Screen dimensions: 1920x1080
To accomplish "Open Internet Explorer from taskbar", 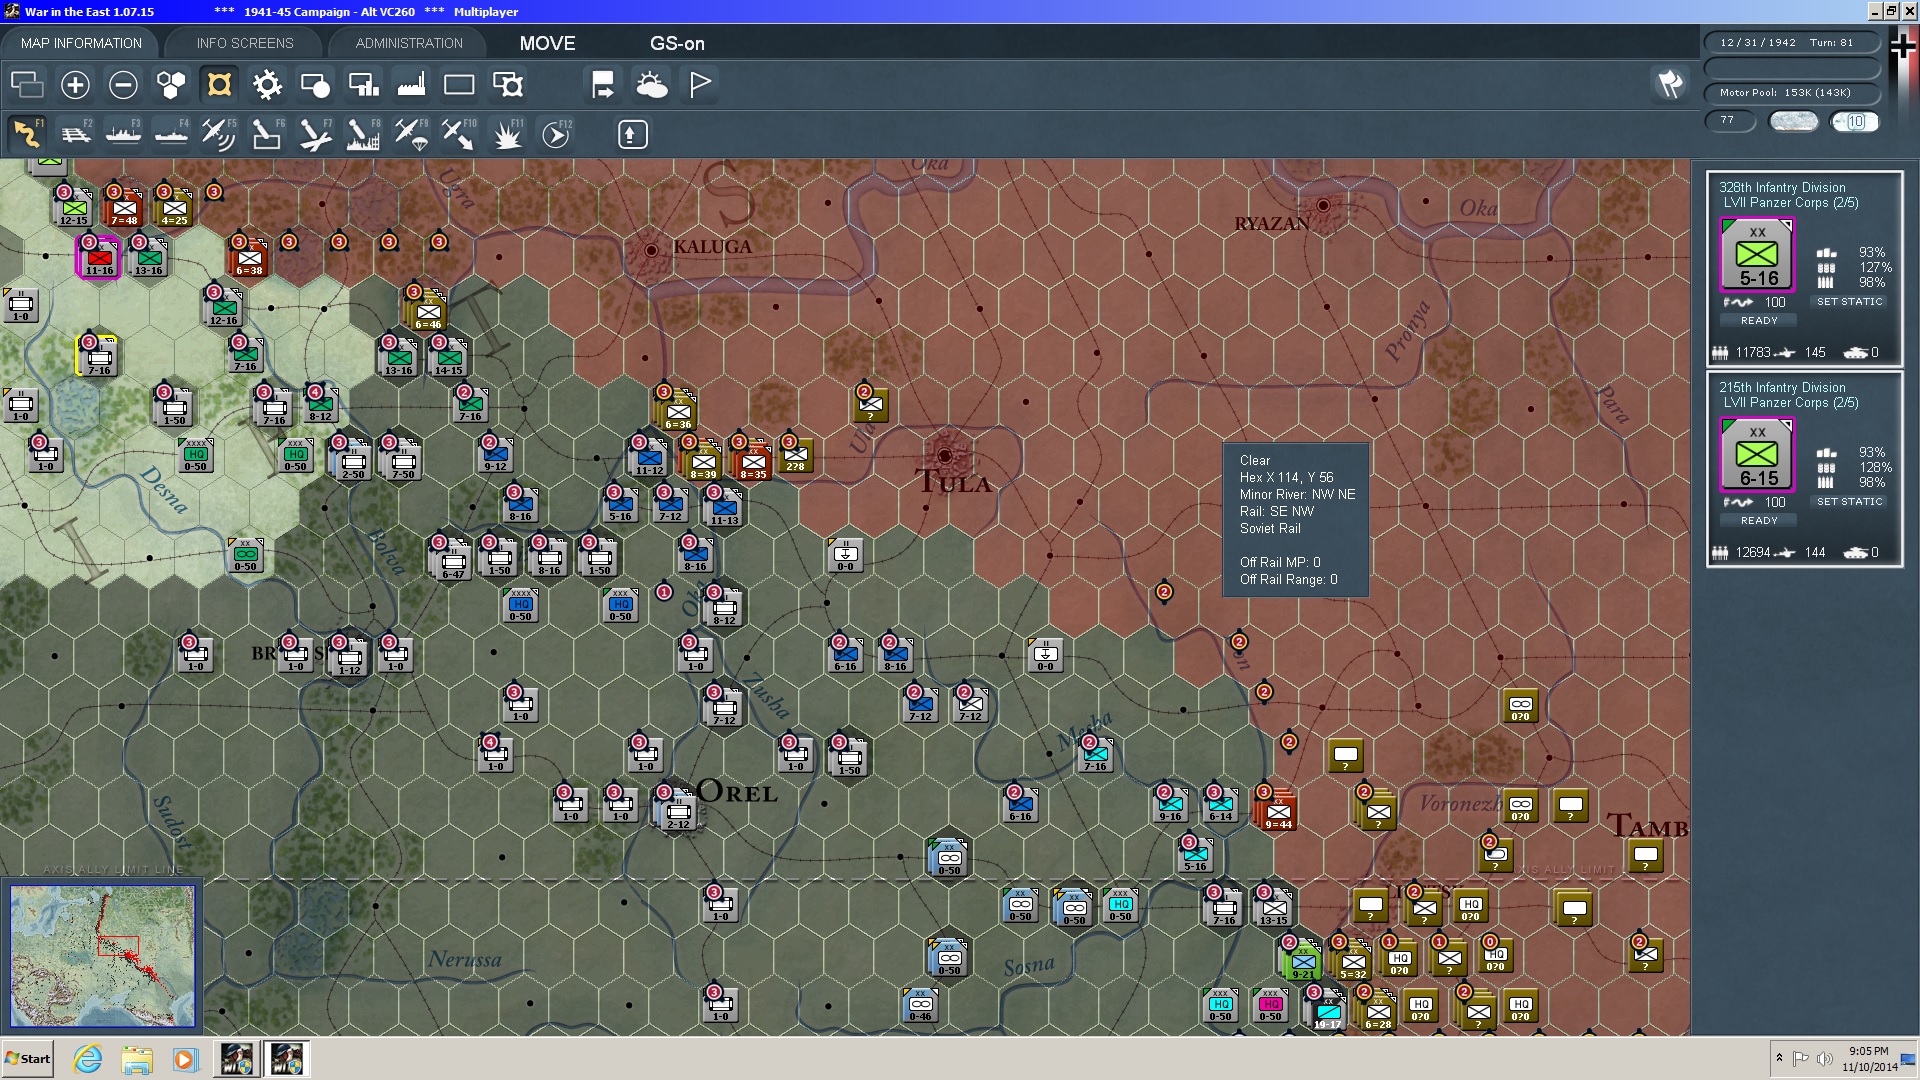I will click(88, 1059).
